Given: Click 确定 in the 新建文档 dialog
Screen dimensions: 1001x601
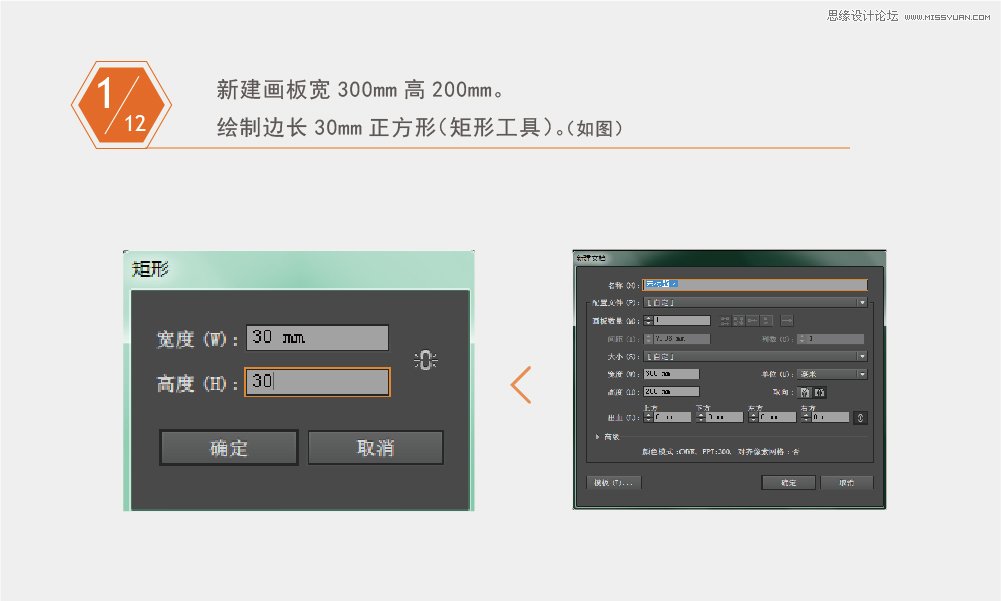Looking at the screenshot, I should 789,481.
